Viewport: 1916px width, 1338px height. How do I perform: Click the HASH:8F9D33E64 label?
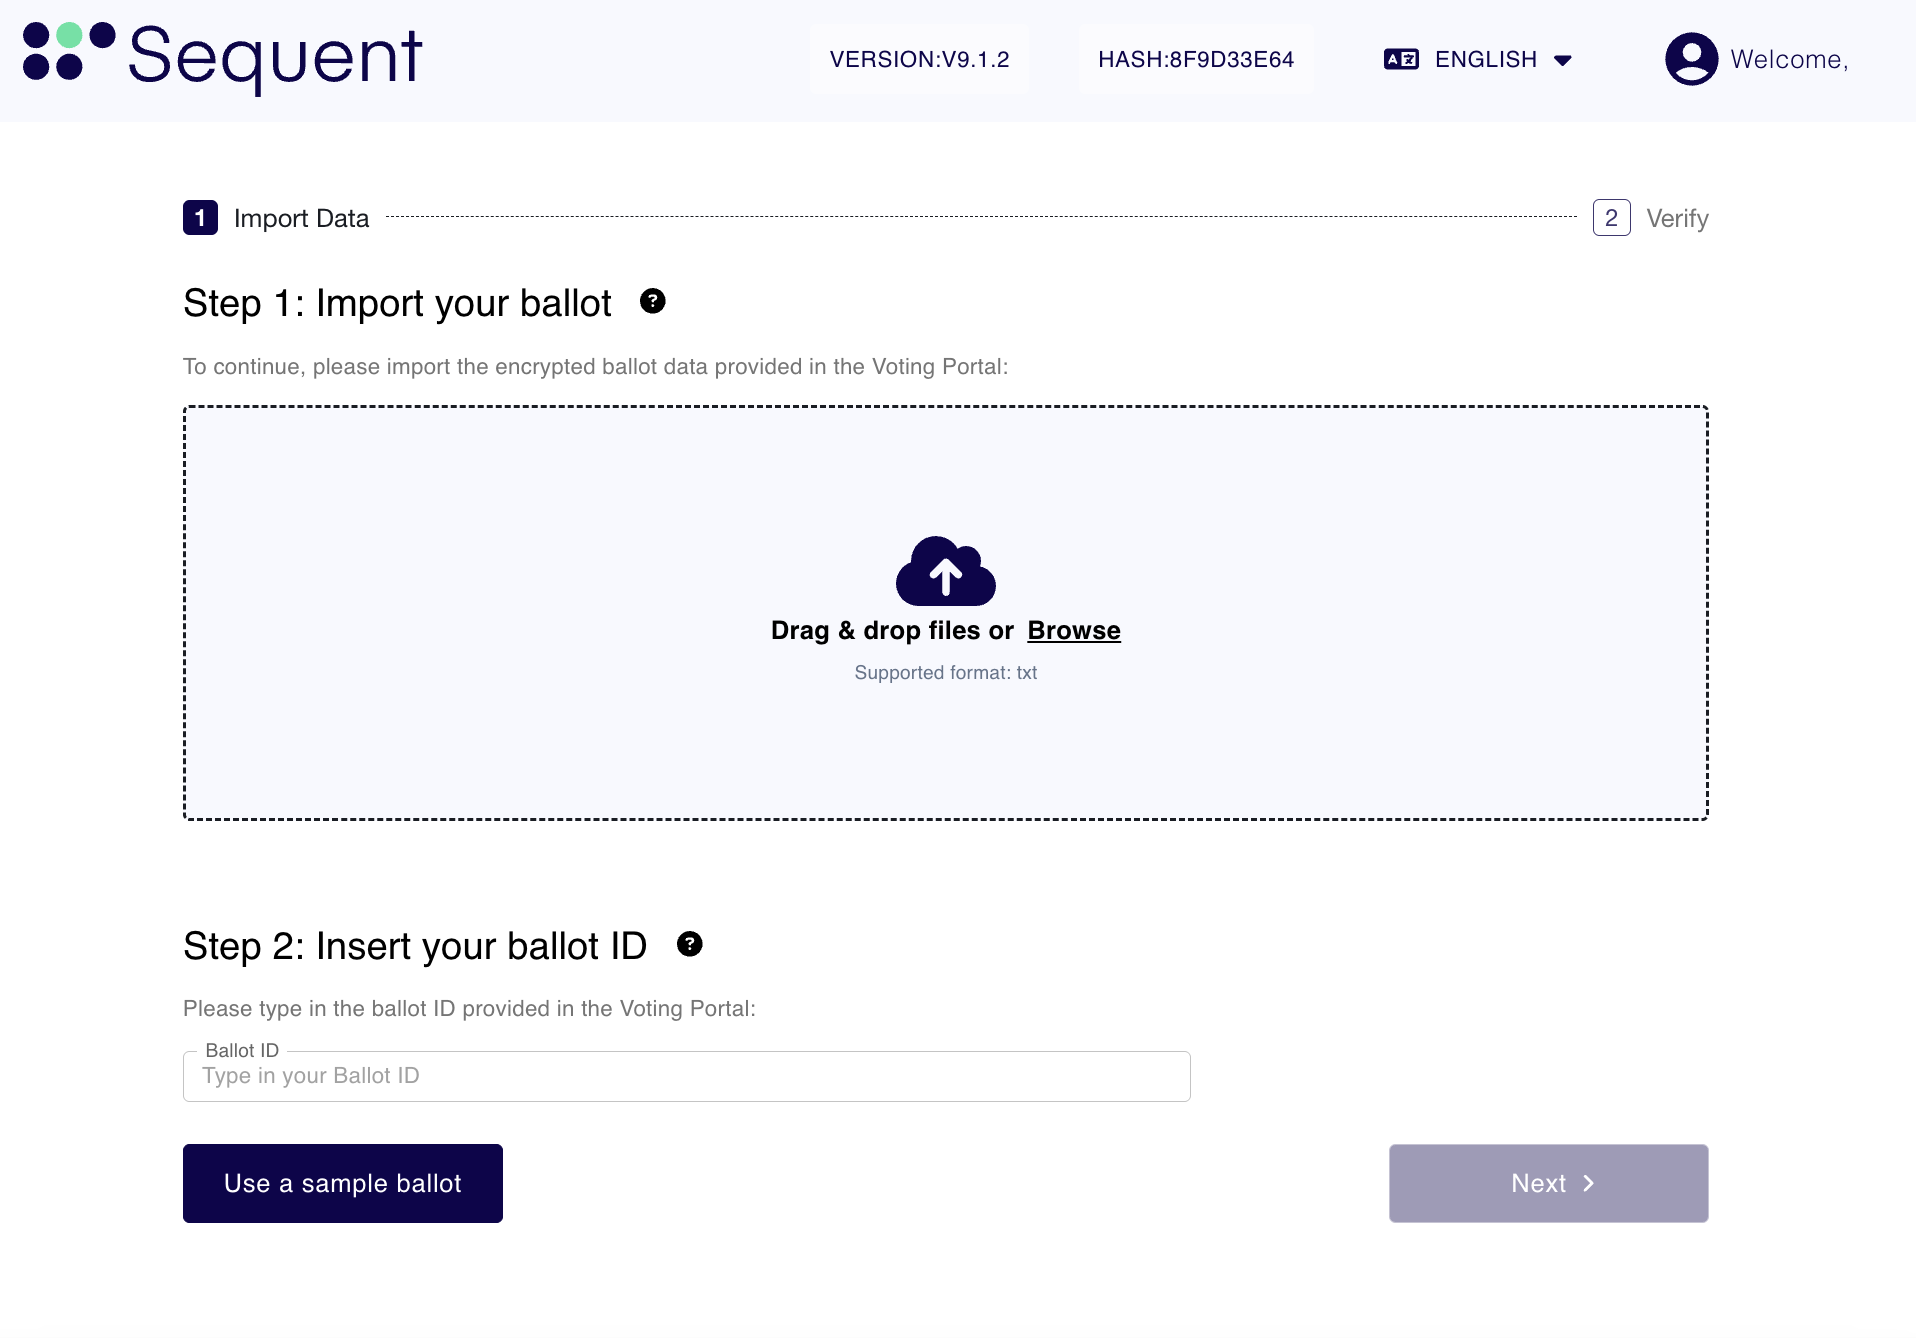pyautogui.click(x=1195, y=59)
